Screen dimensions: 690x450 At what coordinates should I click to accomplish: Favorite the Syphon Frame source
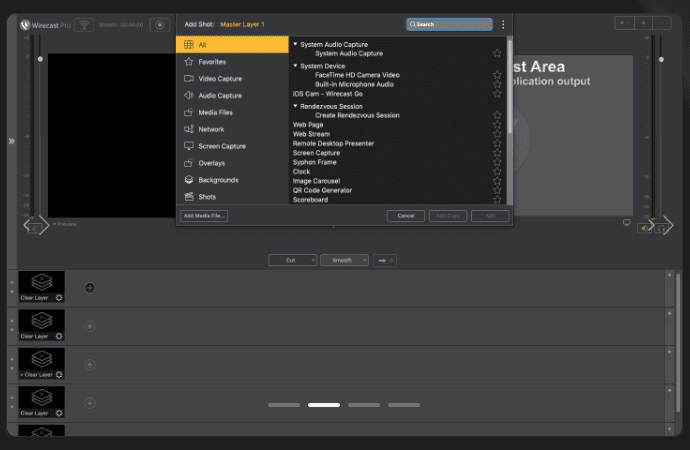(497, 162)
